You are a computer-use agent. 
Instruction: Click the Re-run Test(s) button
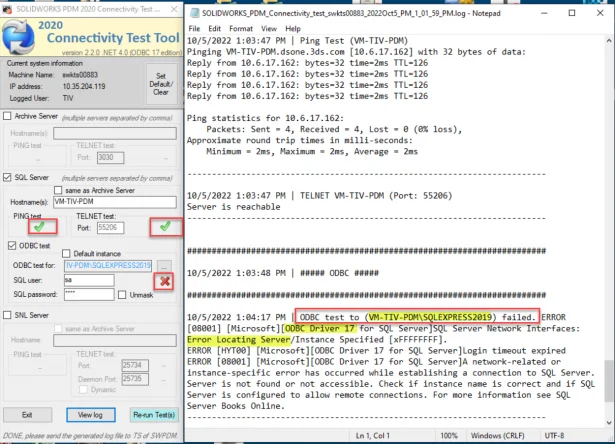pyautogui.click(x=152, y=414)
